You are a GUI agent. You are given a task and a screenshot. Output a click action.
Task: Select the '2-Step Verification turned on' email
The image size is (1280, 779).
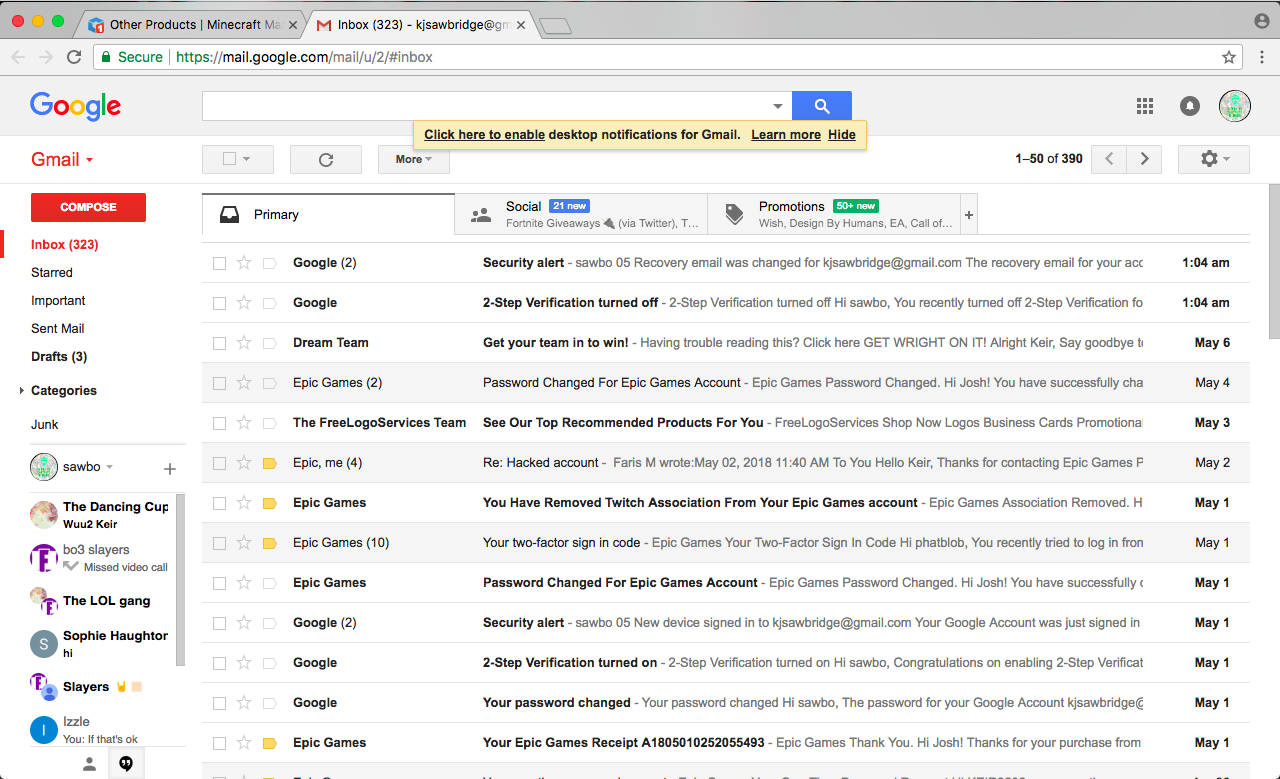(219, 663)
